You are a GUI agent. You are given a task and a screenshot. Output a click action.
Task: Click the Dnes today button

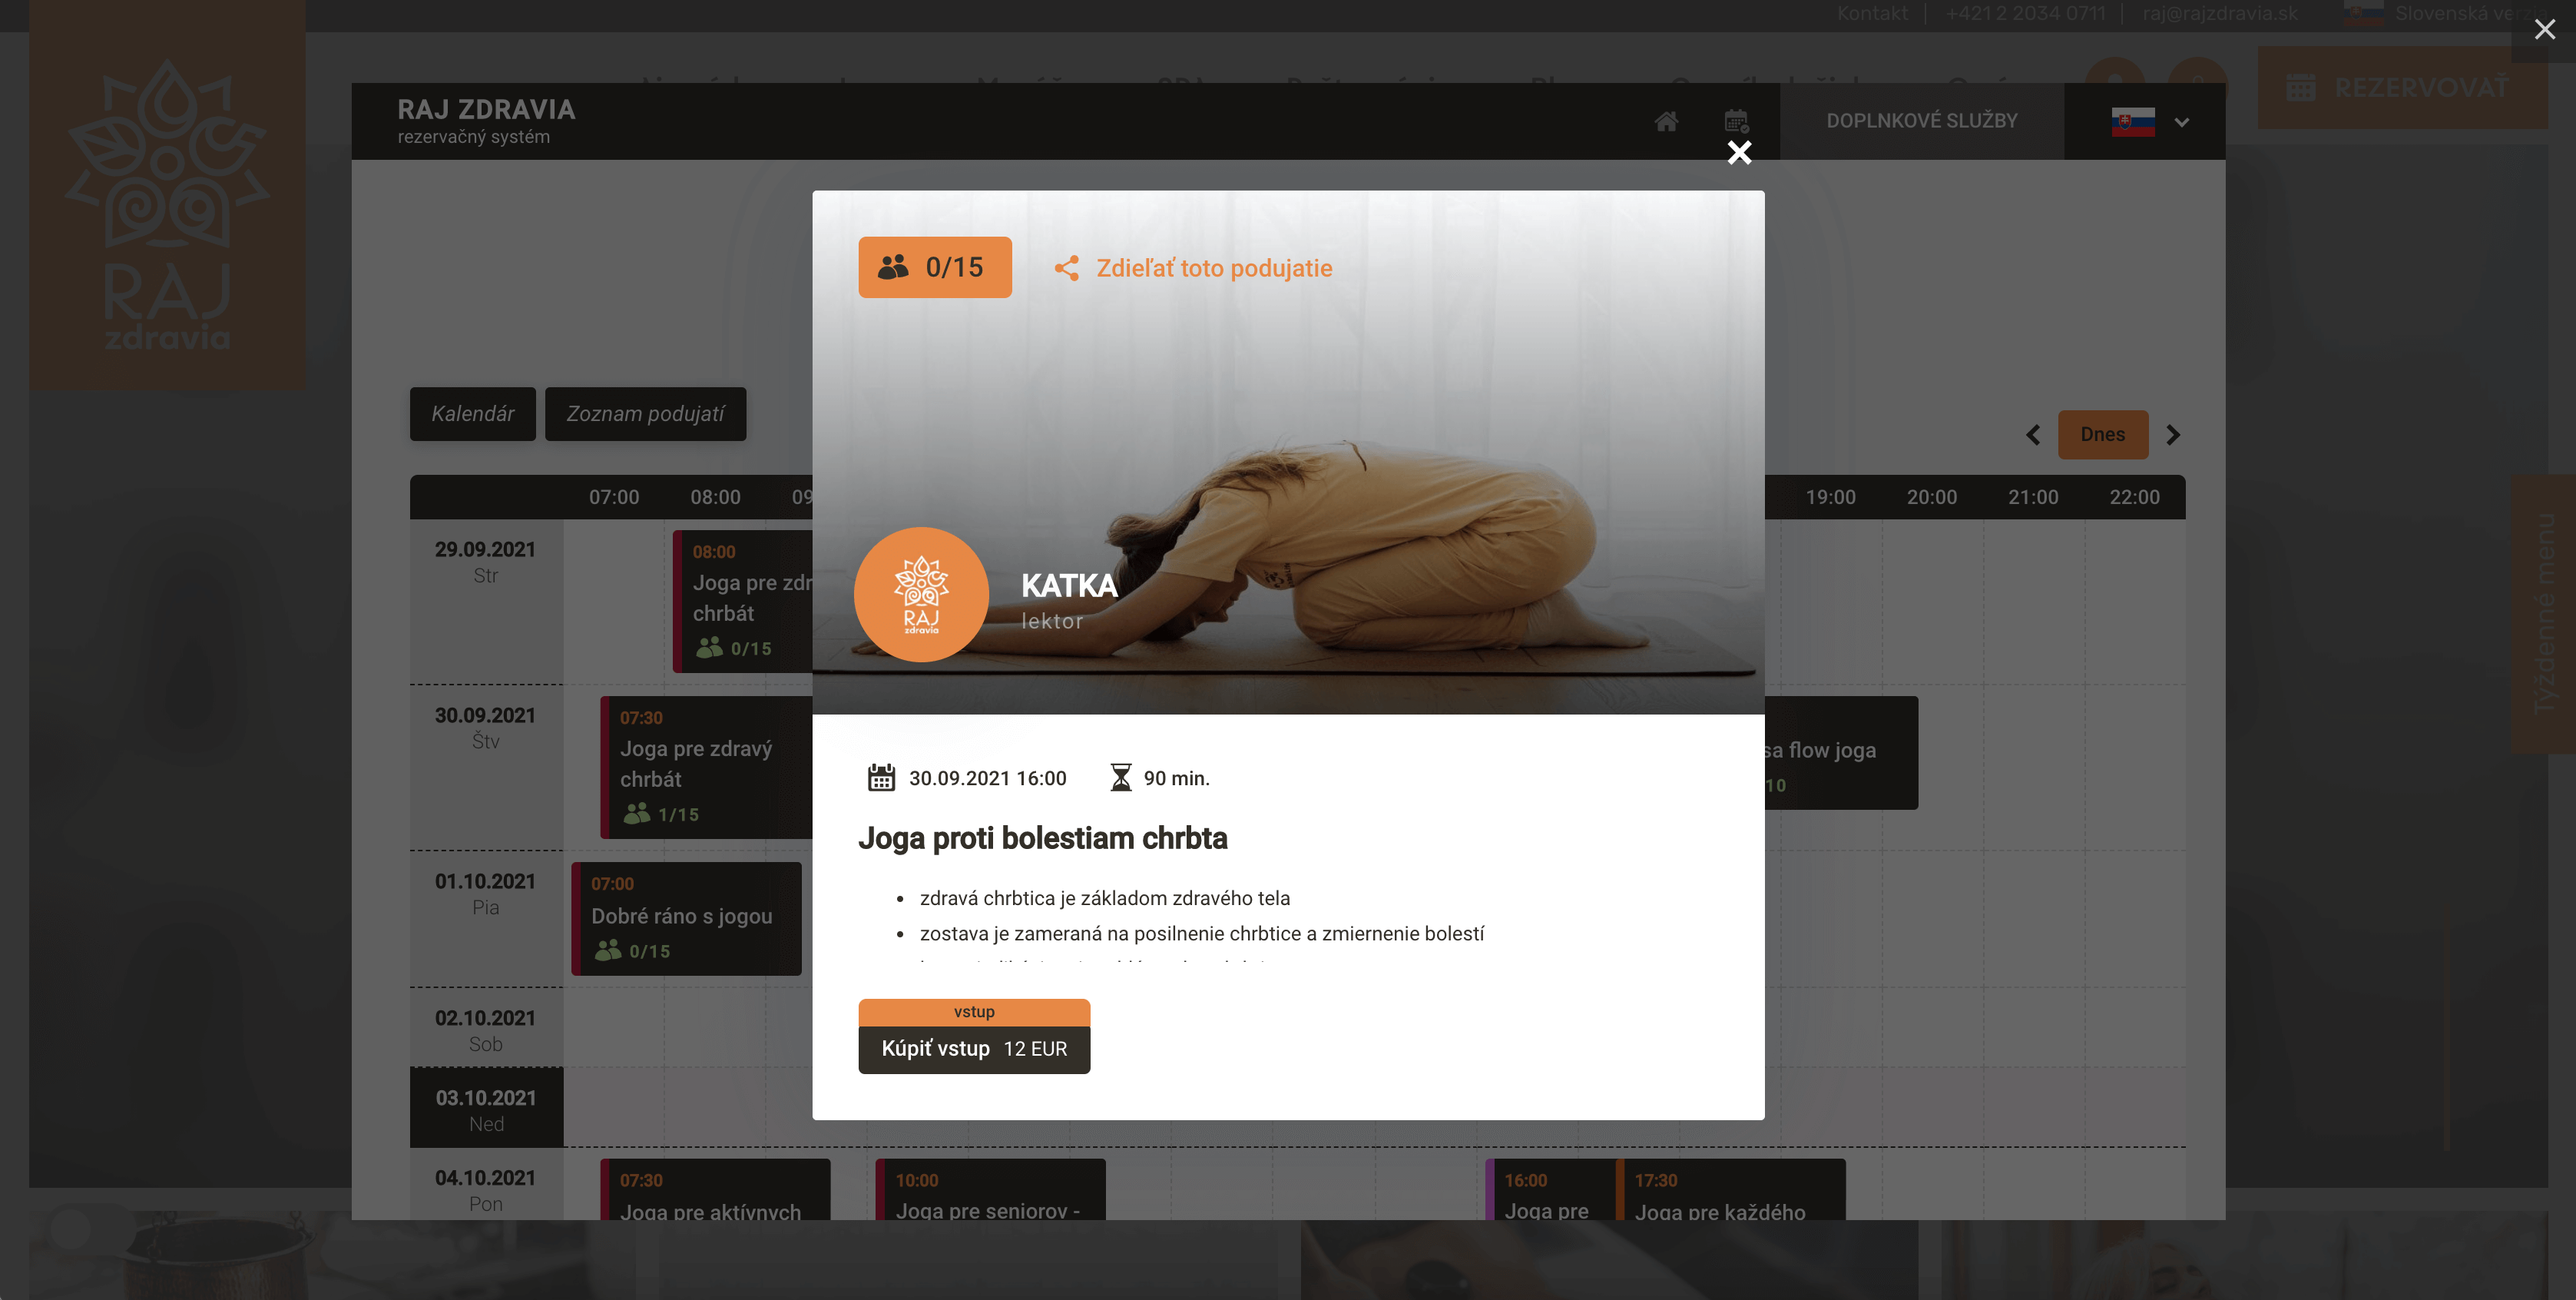(x=2103, y=434)
